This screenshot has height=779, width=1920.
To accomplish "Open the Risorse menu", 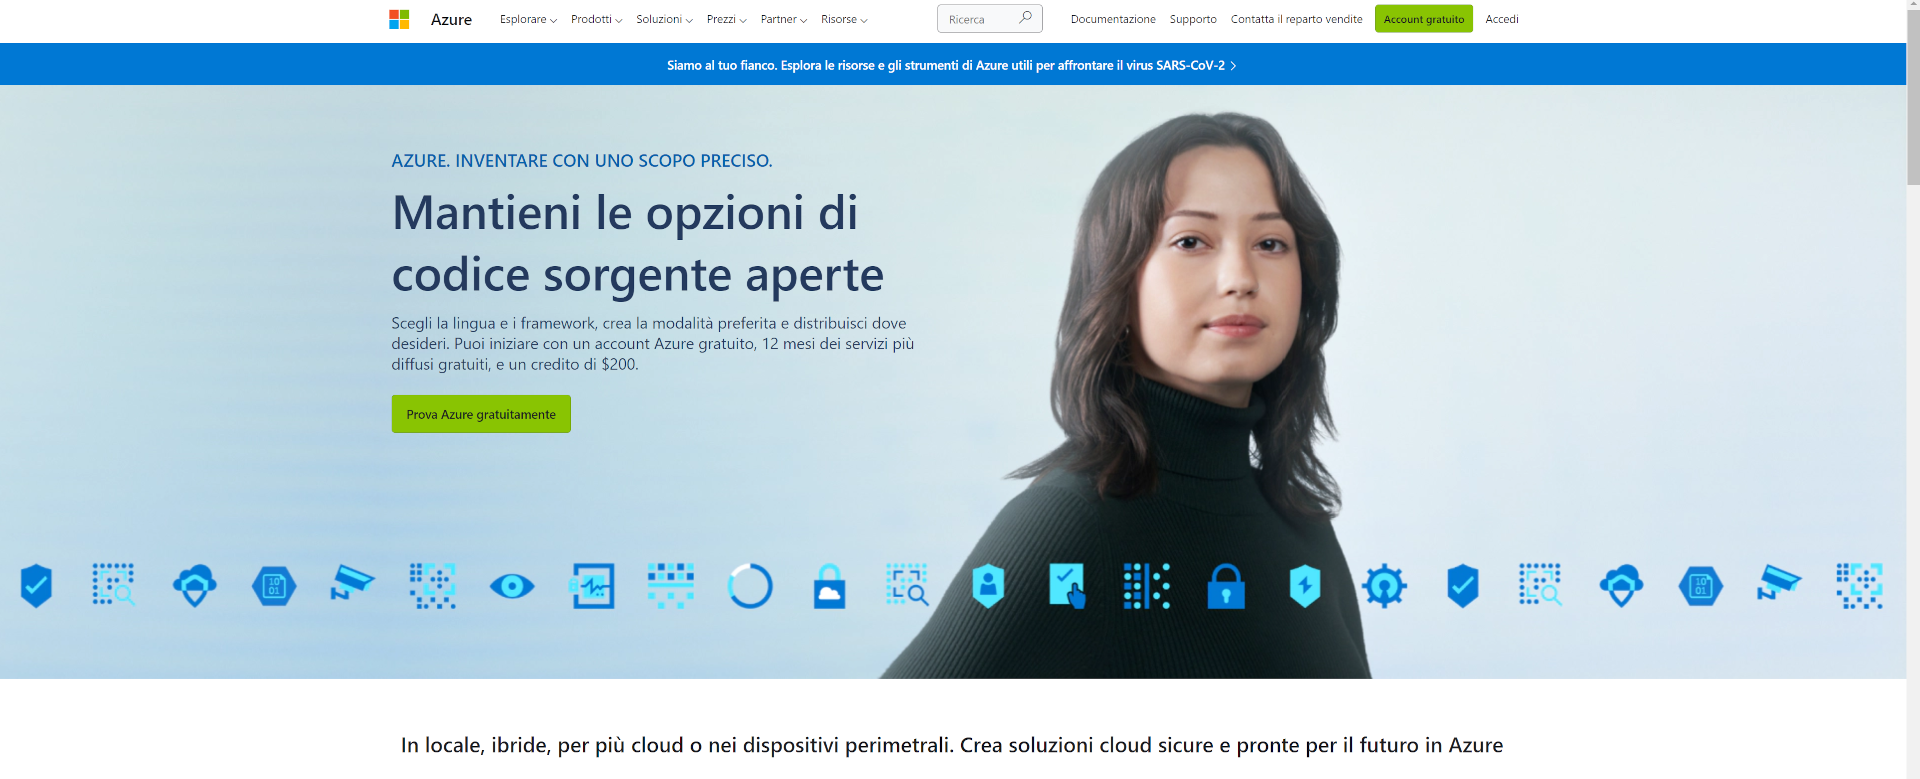I will [844, 19].
